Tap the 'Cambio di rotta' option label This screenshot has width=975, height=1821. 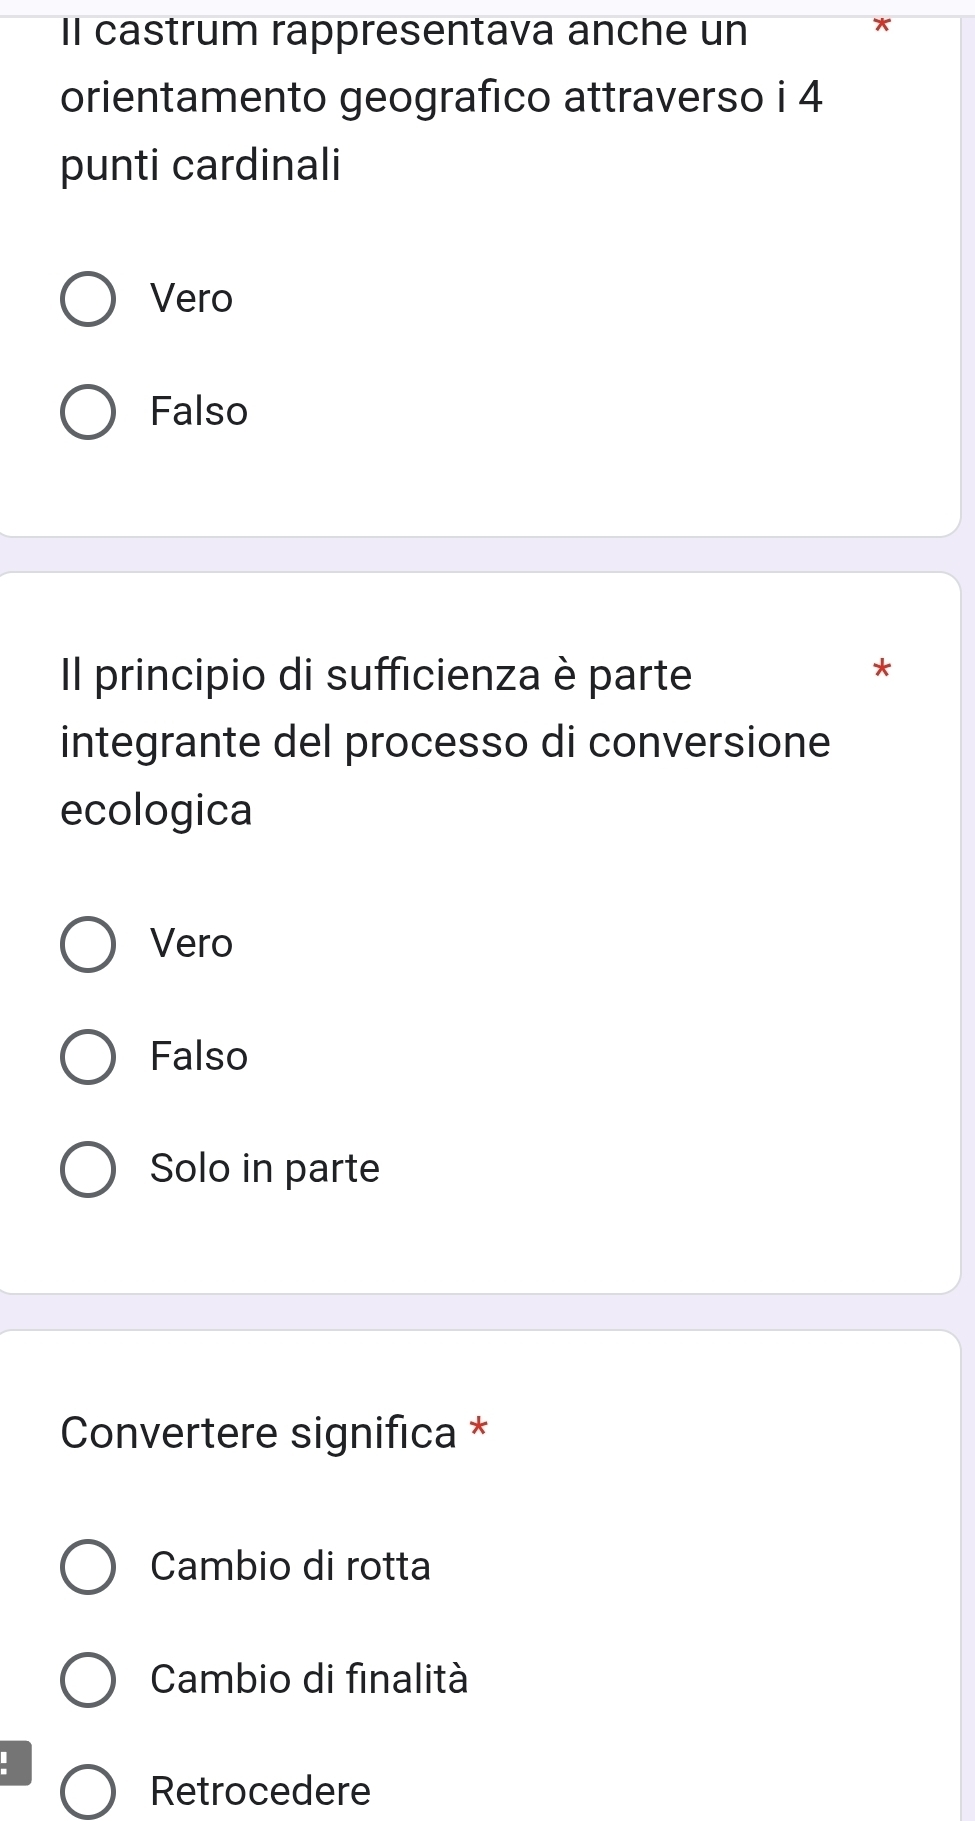(290, 1566)
